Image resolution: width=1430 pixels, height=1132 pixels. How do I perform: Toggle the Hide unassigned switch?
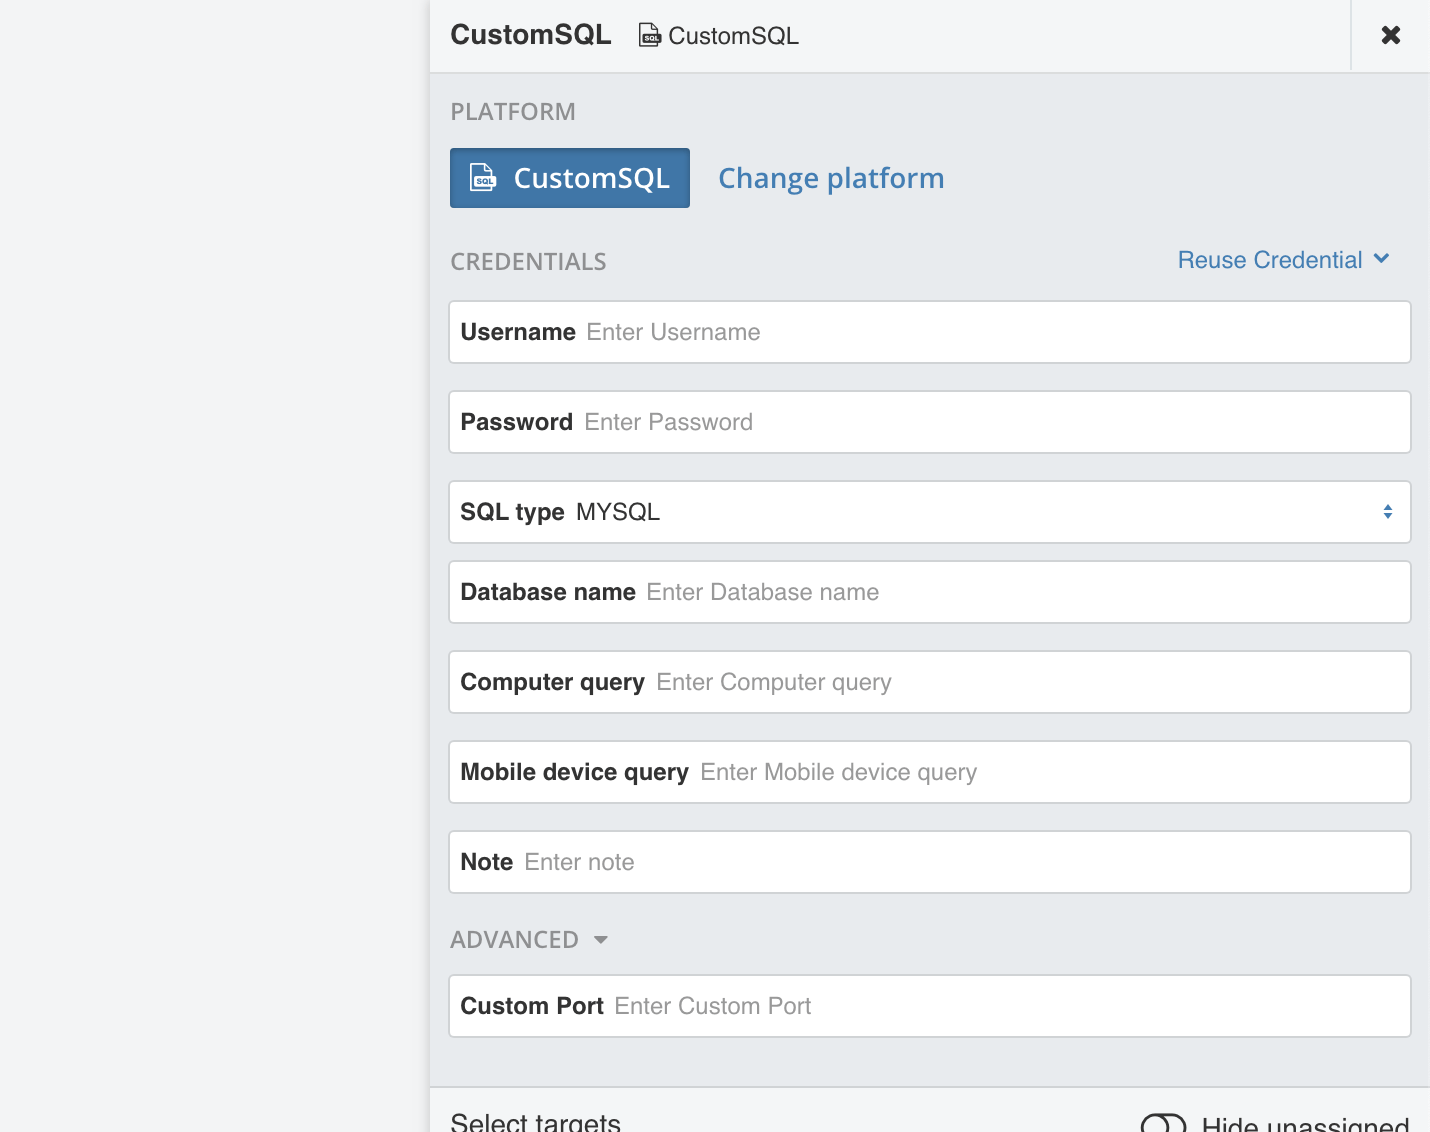(1163, 1124)
